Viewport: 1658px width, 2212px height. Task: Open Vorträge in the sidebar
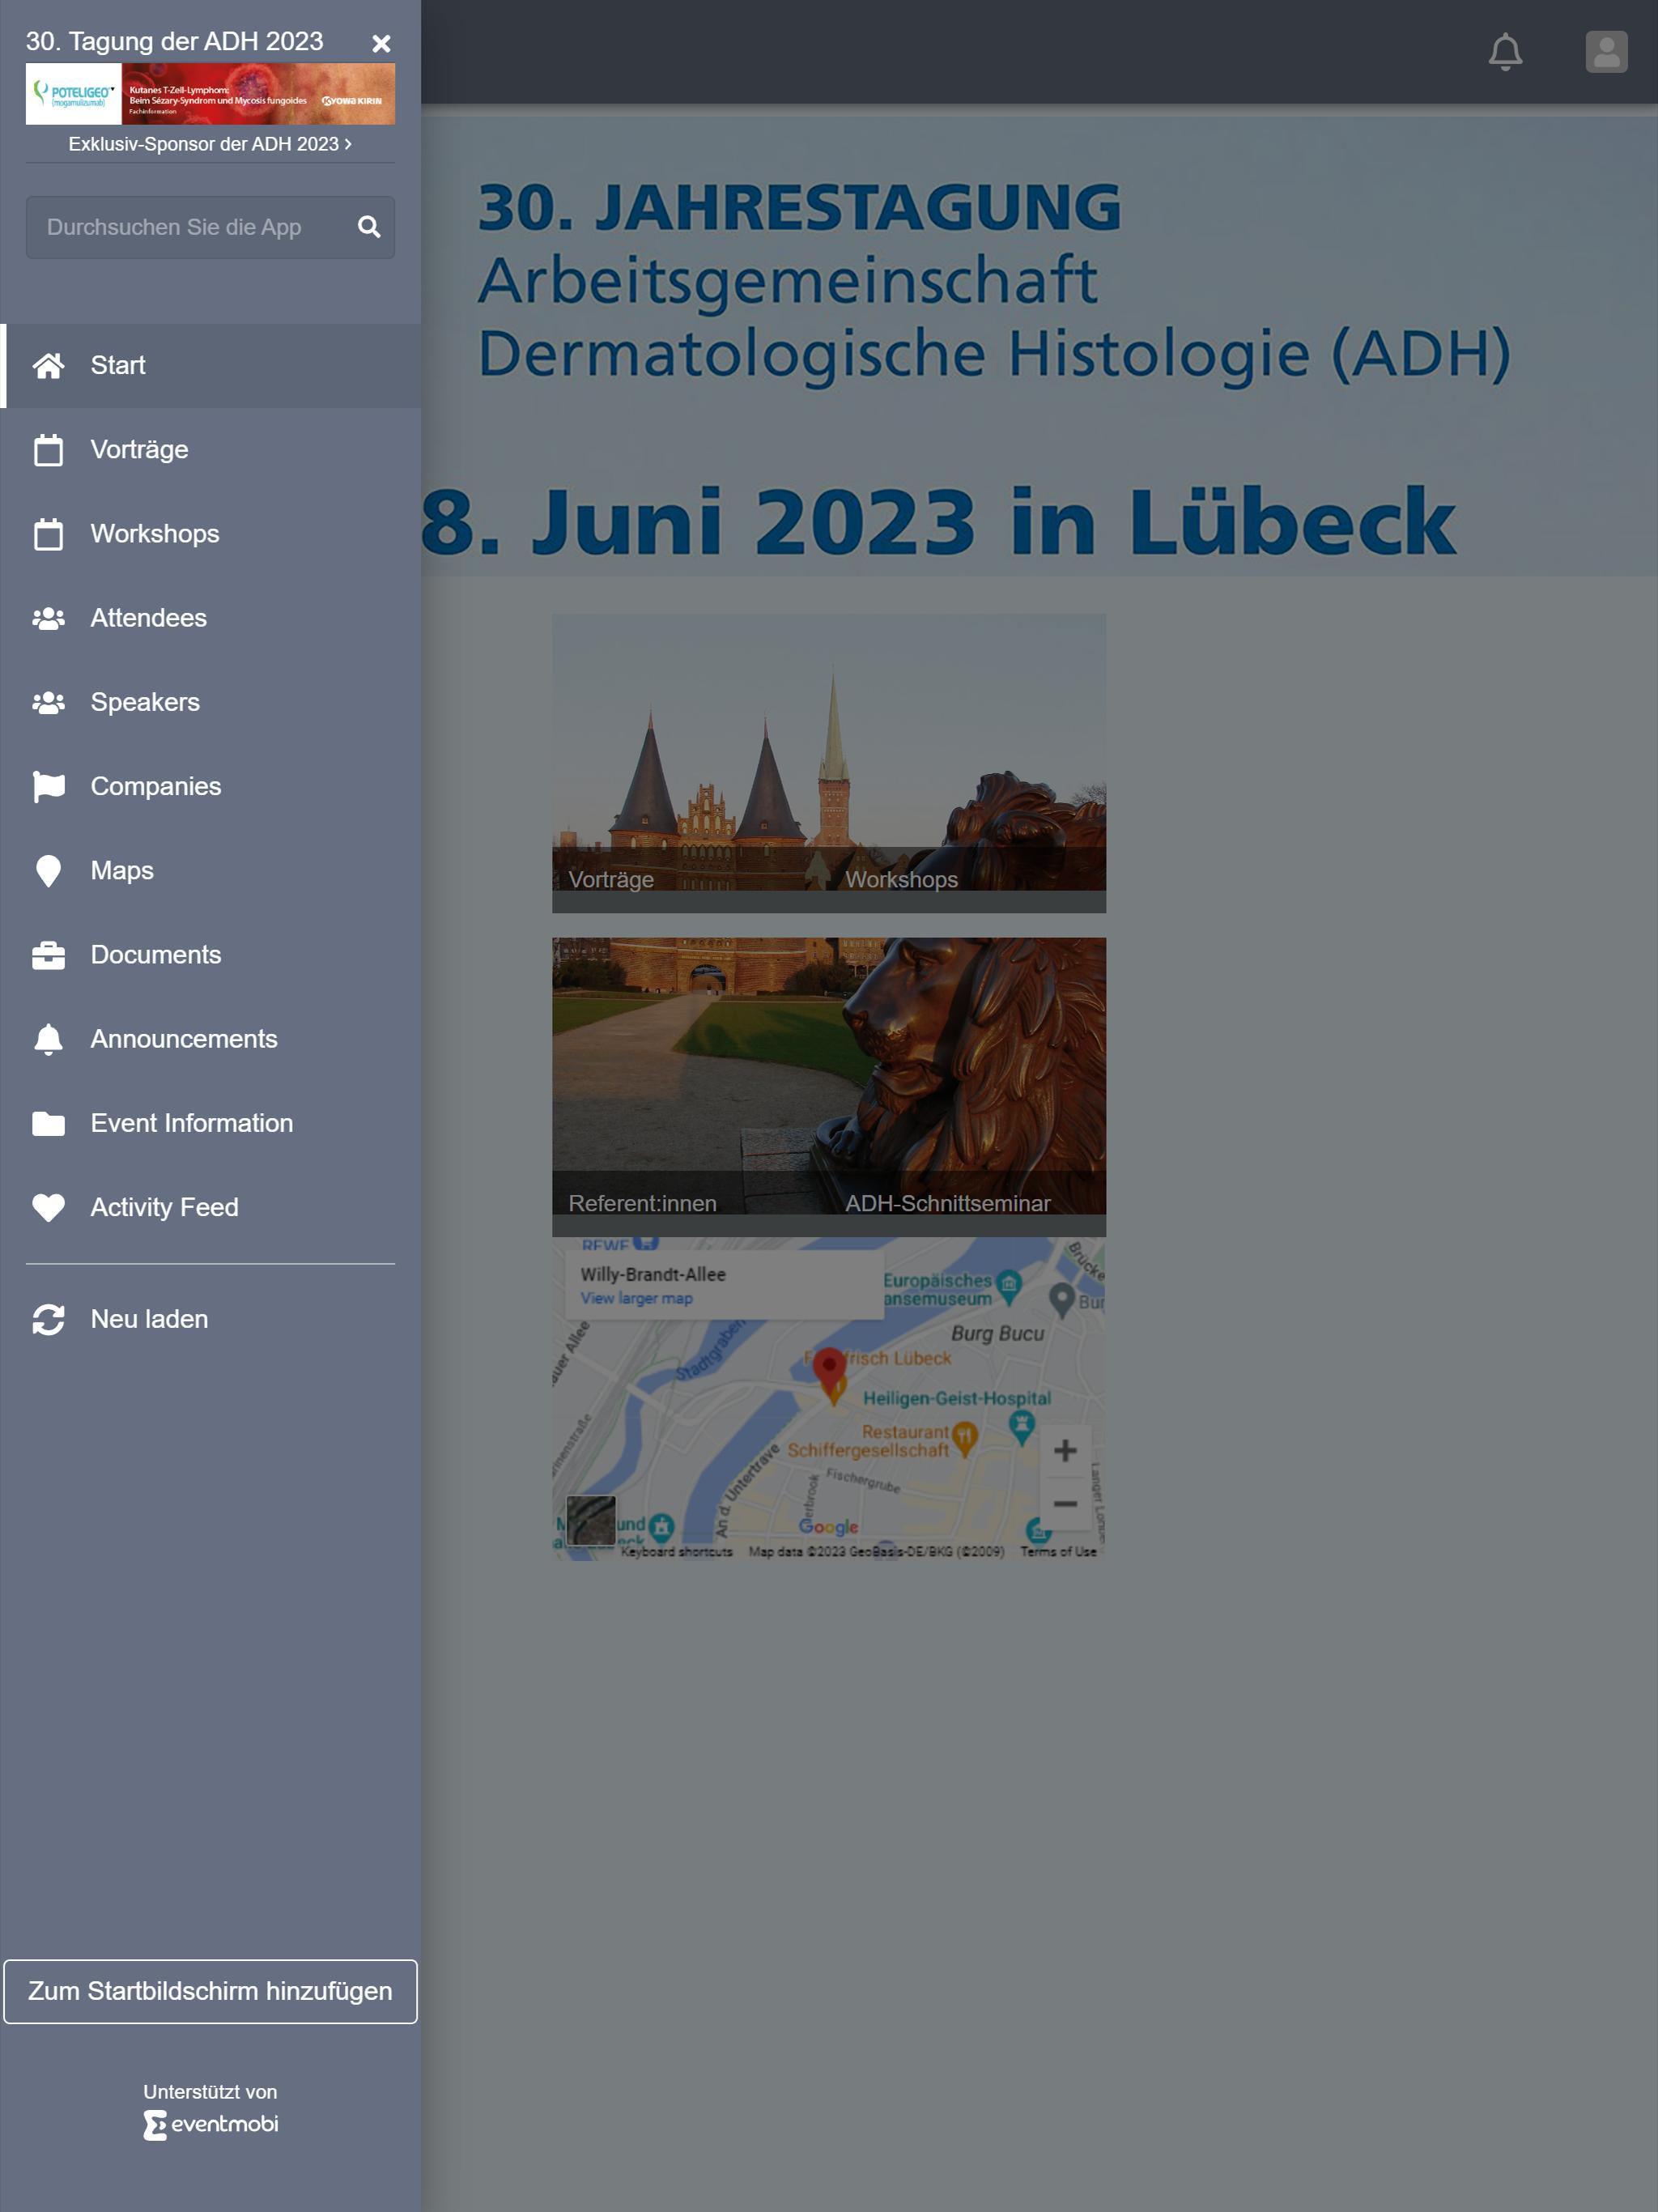coord(210,450)
